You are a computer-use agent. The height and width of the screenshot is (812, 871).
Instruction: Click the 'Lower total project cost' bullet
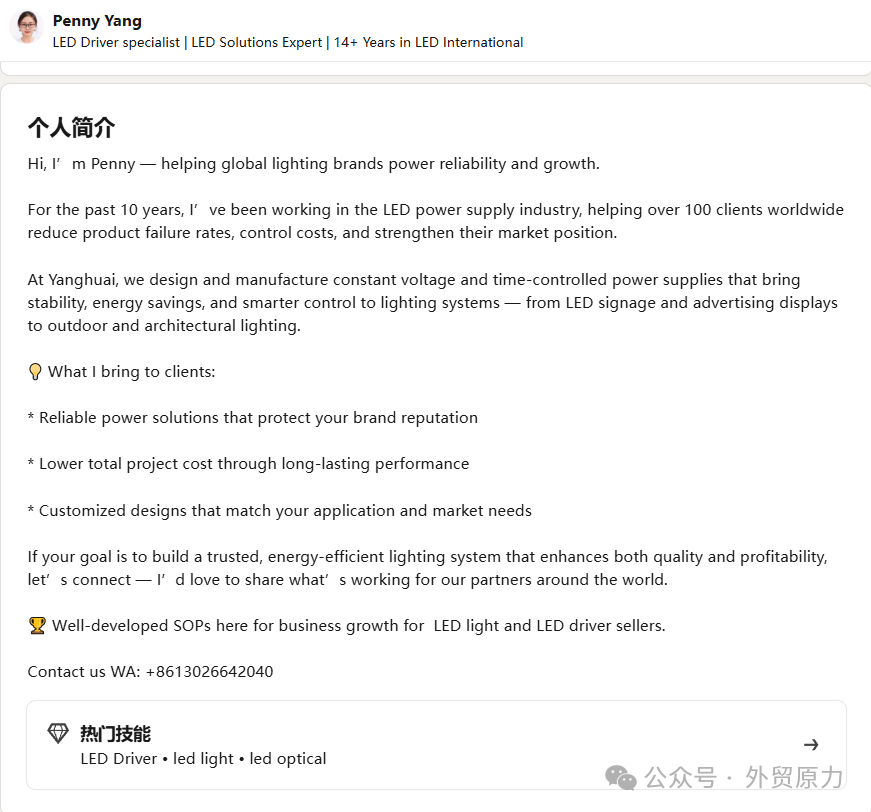248,464
